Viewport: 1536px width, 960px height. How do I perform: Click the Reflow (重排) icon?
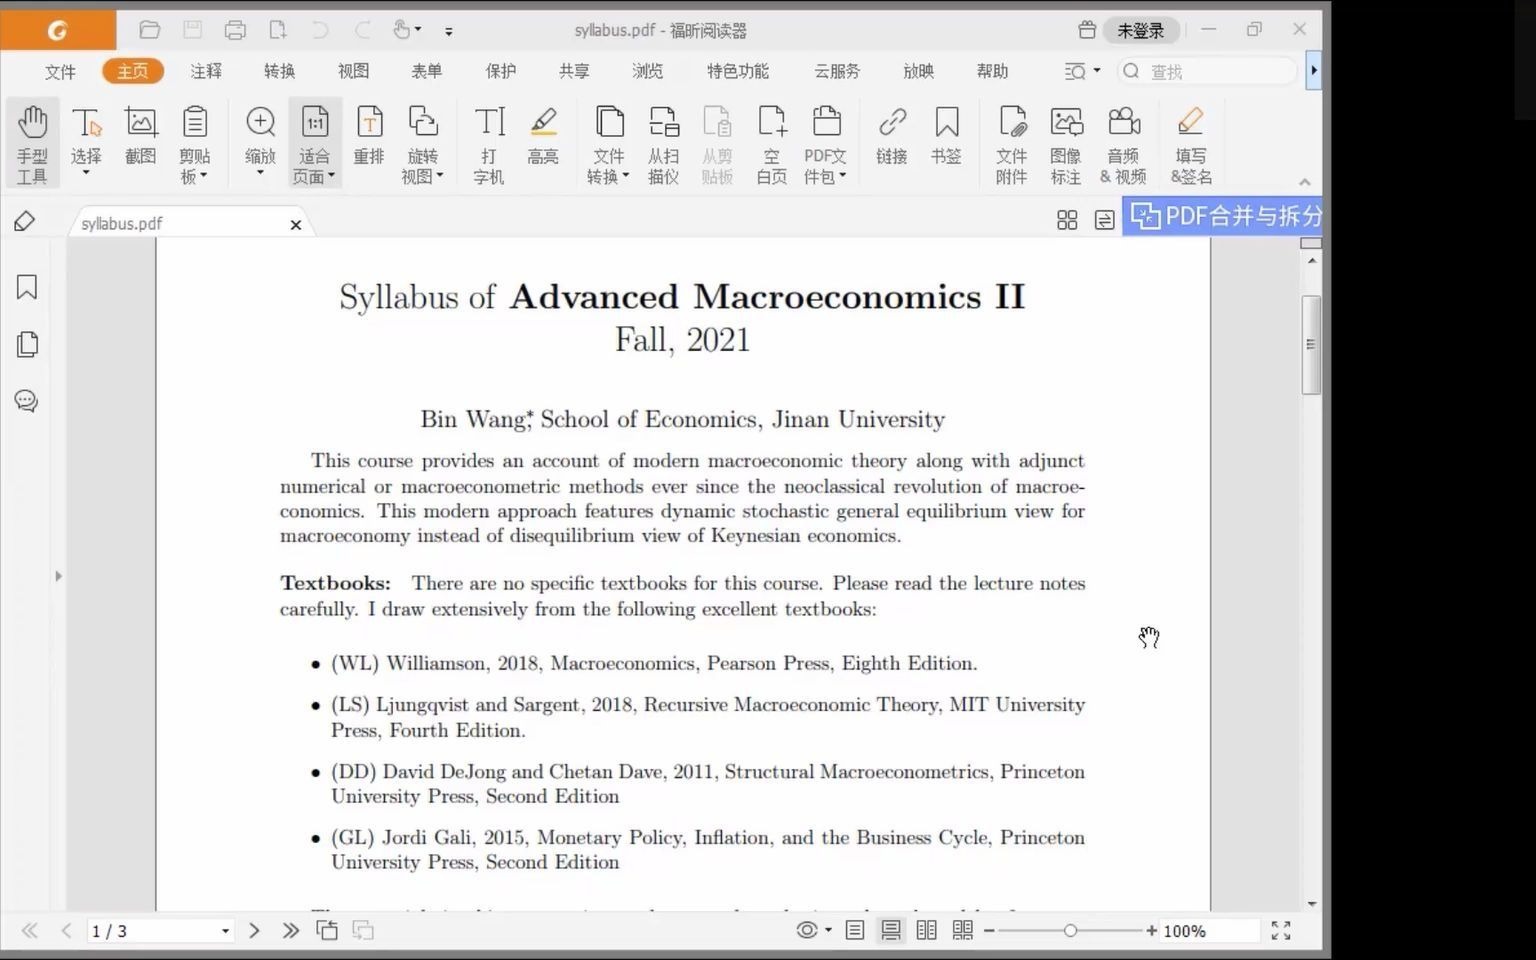(369, 134)
